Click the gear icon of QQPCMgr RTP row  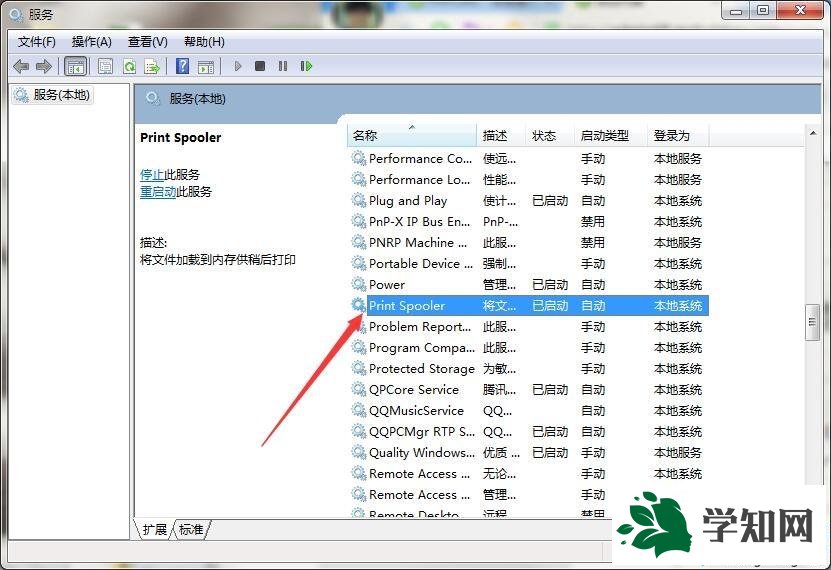pos(359,431)
